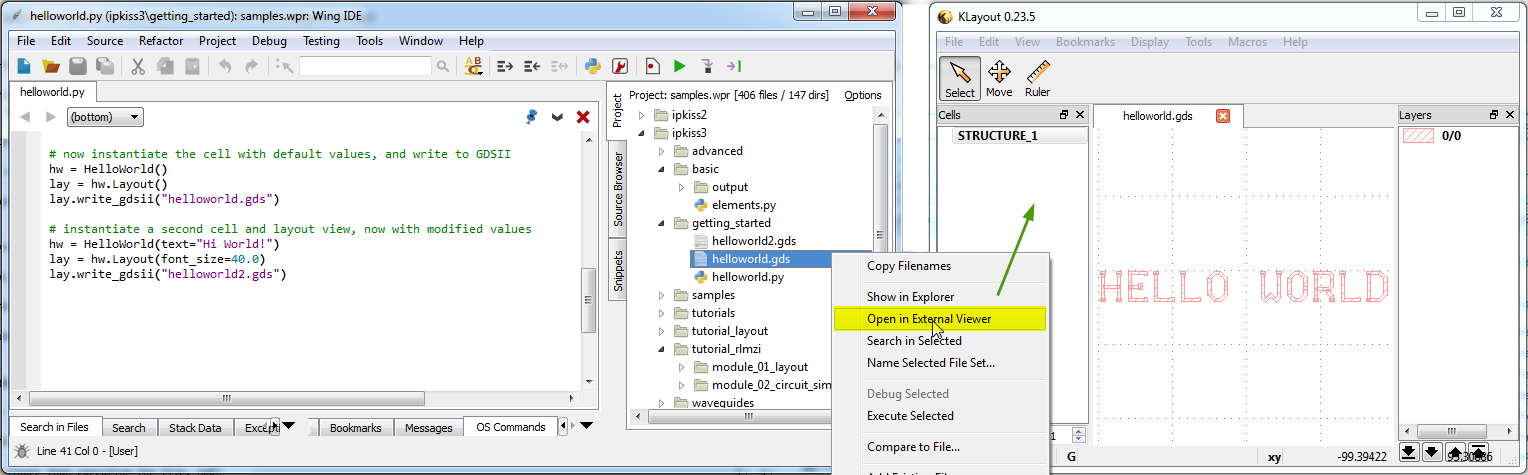Click the toolbar search input field
1528x475 pixels.
tap(365, 66)
